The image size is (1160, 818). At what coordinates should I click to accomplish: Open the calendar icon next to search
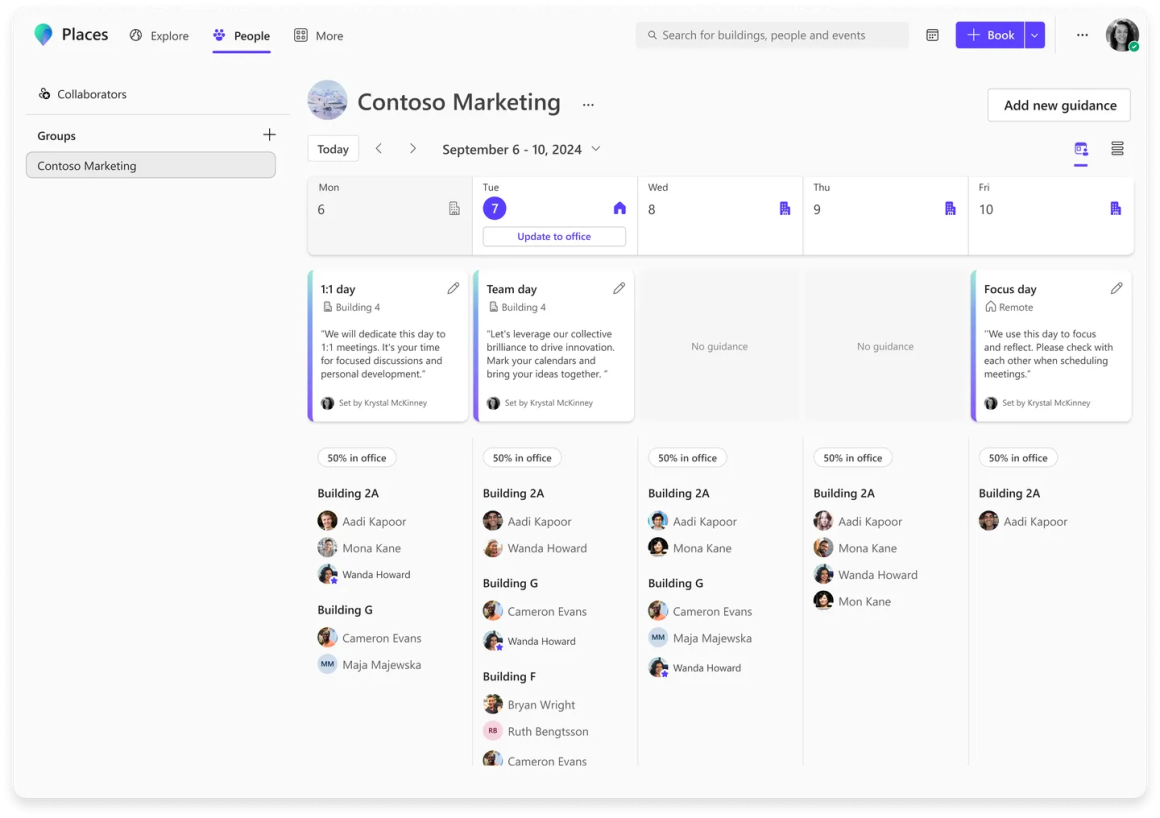point(932,35)
